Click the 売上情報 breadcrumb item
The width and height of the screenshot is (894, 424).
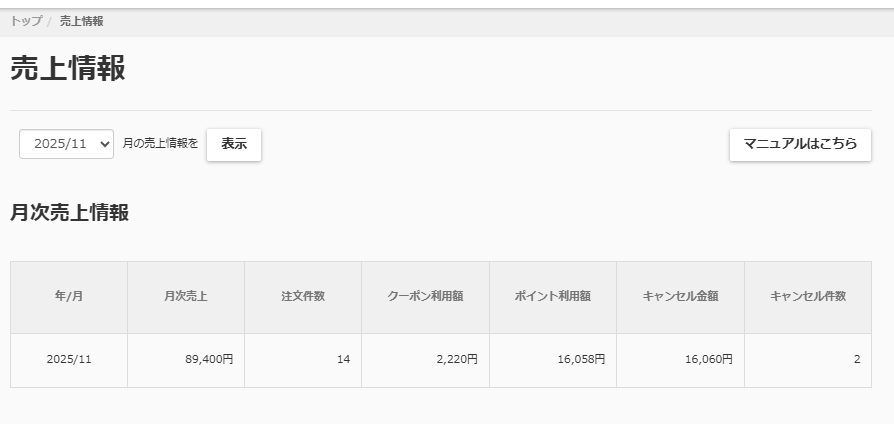tap(81, 21)
